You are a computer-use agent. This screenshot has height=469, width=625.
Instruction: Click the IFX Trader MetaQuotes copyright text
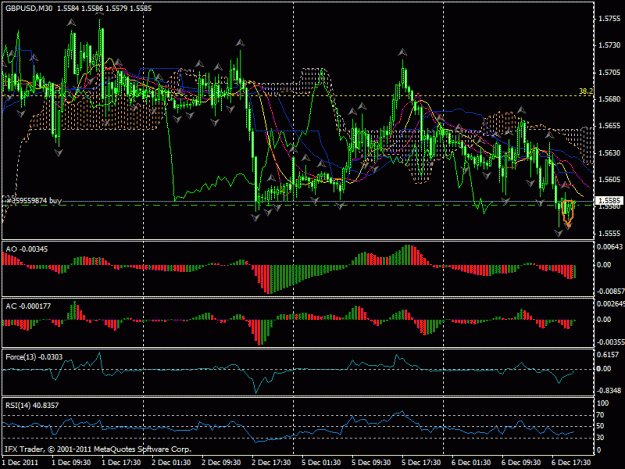(98, 449)
